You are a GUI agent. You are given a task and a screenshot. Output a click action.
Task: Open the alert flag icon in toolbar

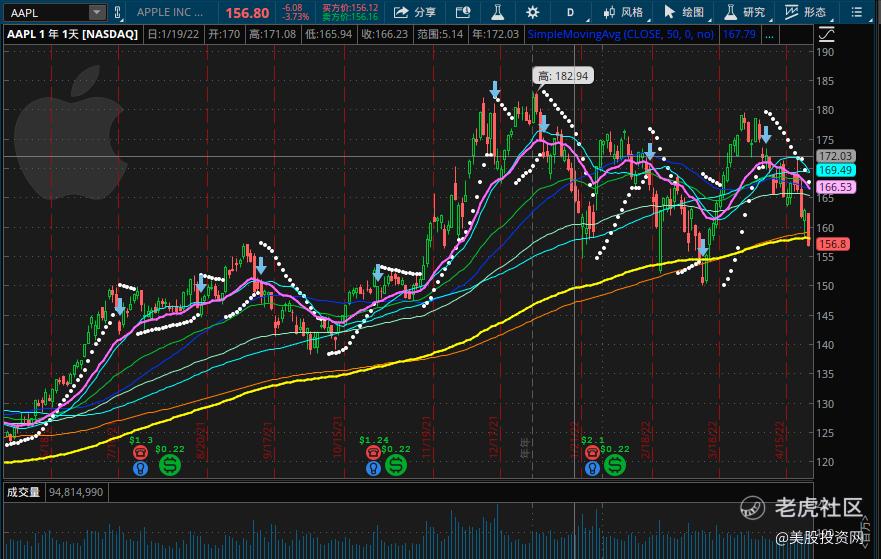[463, 12]
